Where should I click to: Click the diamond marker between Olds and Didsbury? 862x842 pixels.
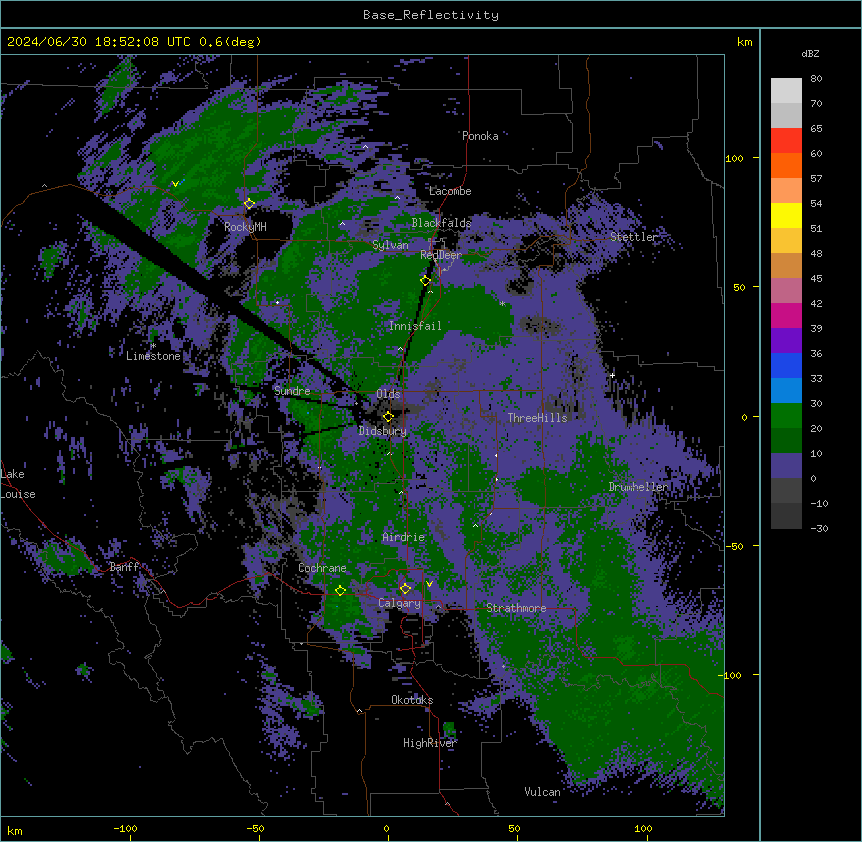[388, 417]
